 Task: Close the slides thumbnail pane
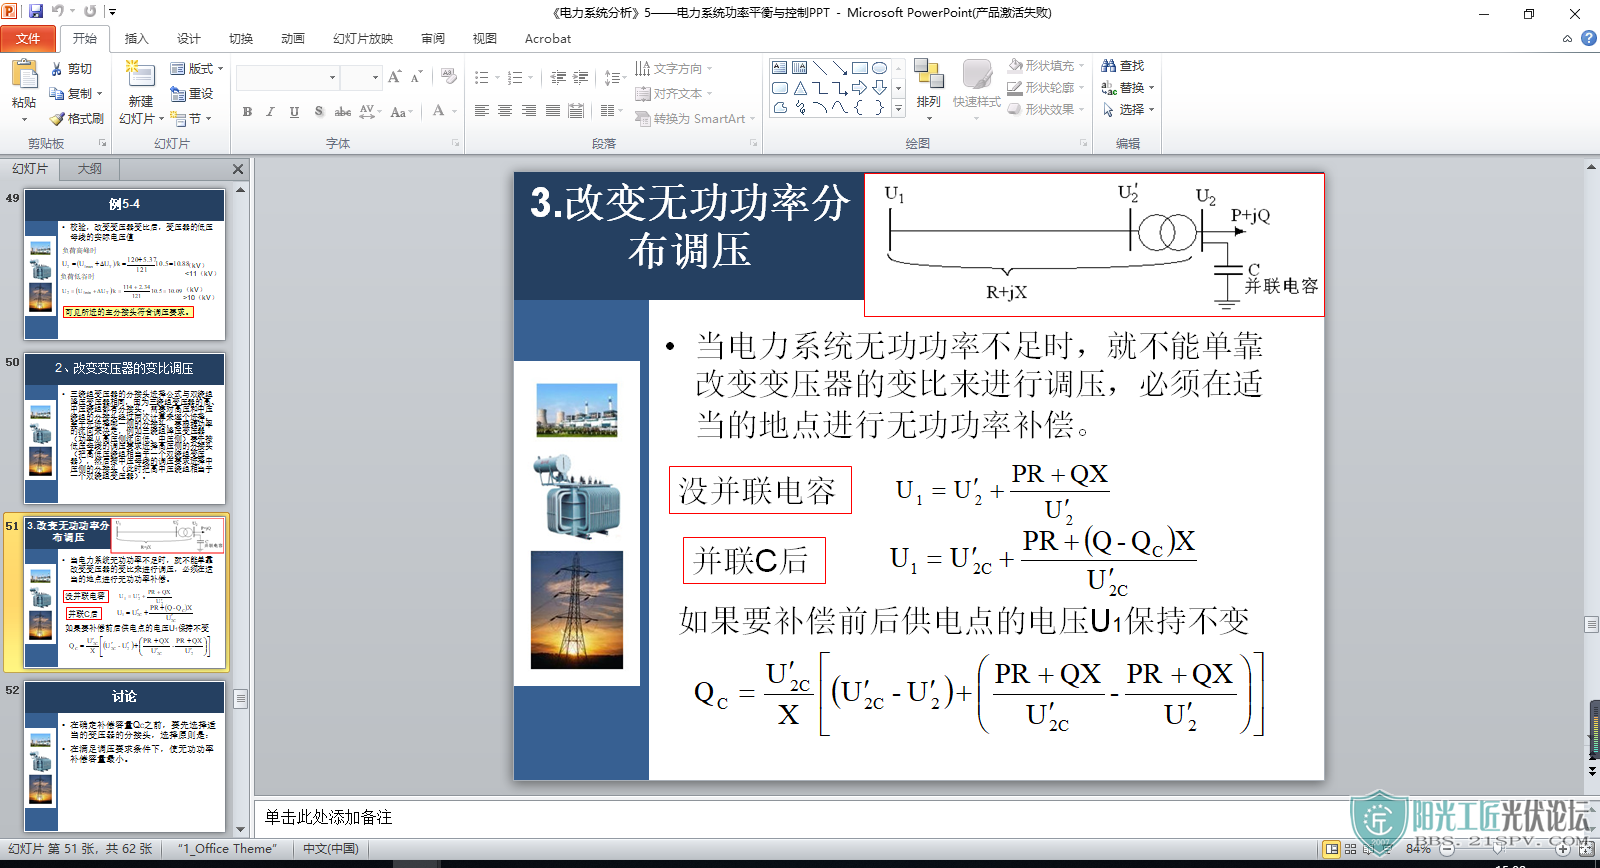[238, 169]
